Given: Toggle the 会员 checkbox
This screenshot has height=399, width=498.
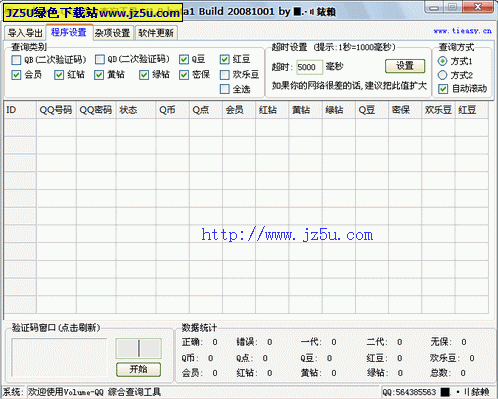Looking at the screenshot, I should pyautogui.click(x=16, y=75).
